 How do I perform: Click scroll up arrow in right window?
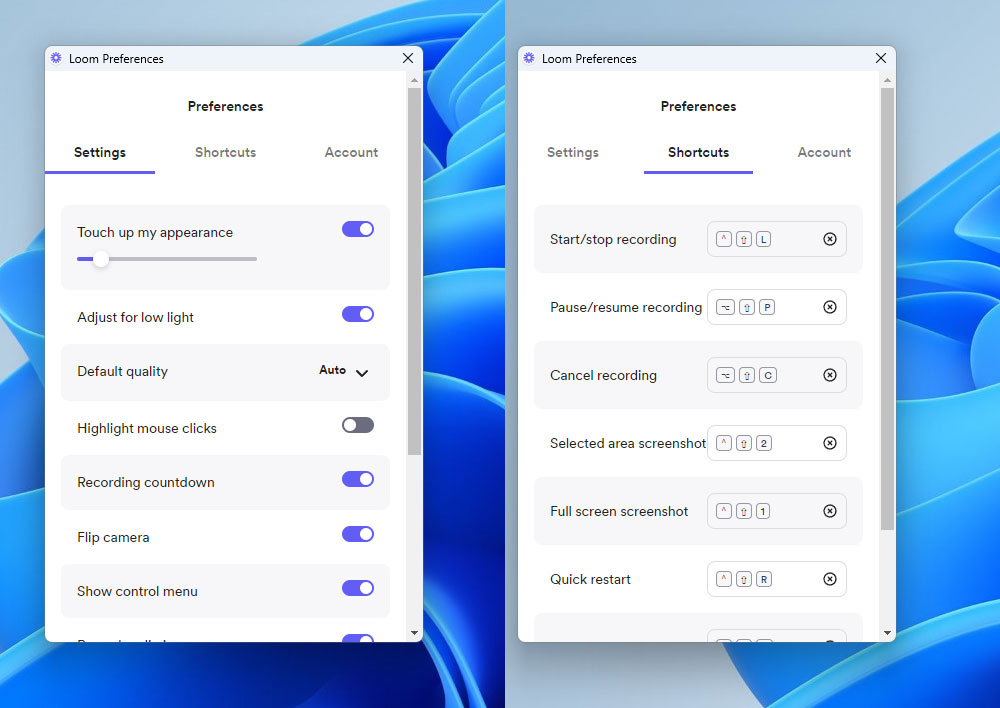coord(887,80)
